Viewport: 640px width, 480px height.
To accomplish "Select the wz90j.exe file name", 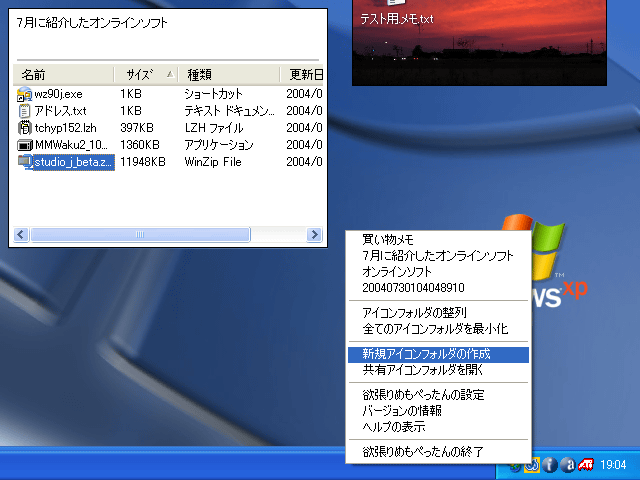I will tap(58, 94).
